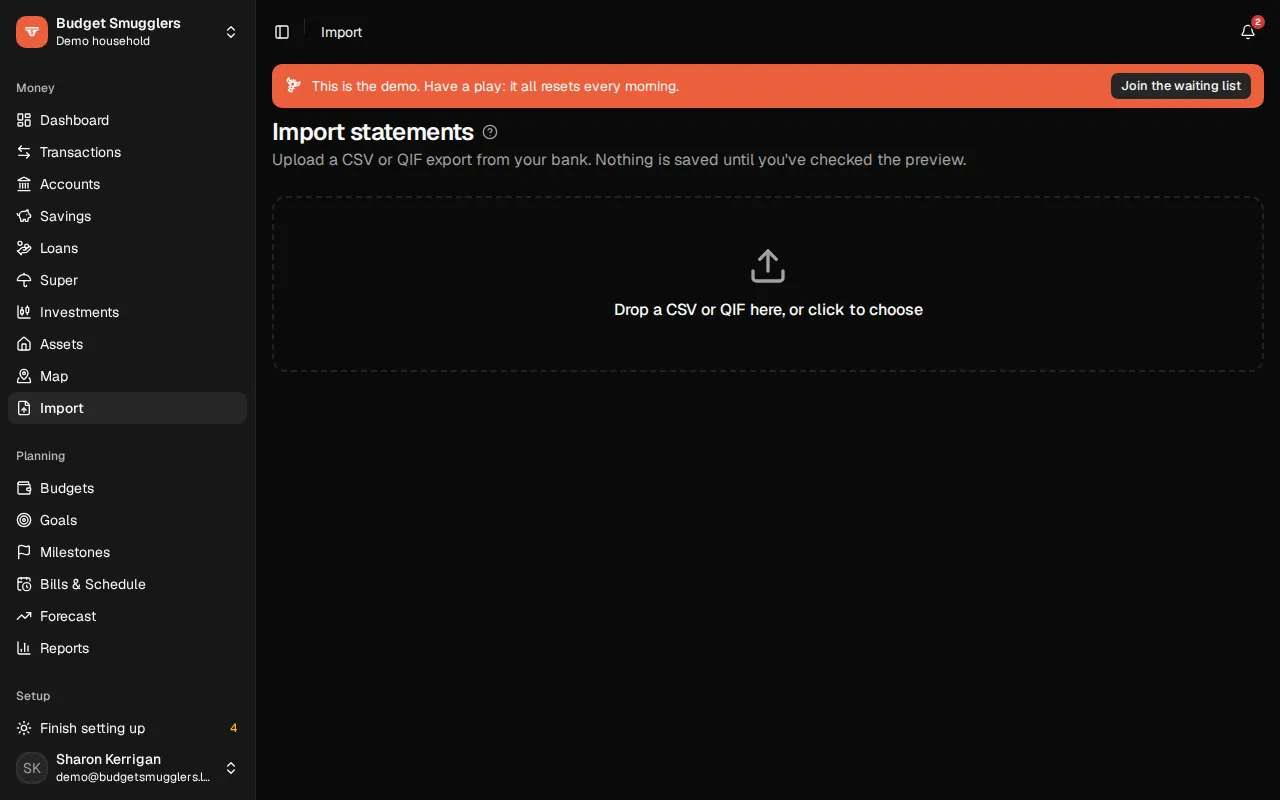Image resolution: width=1280 pixels, height=800 pixels.
Task: Expand the Sharon Kerrigan account menu
Action: 231,768
